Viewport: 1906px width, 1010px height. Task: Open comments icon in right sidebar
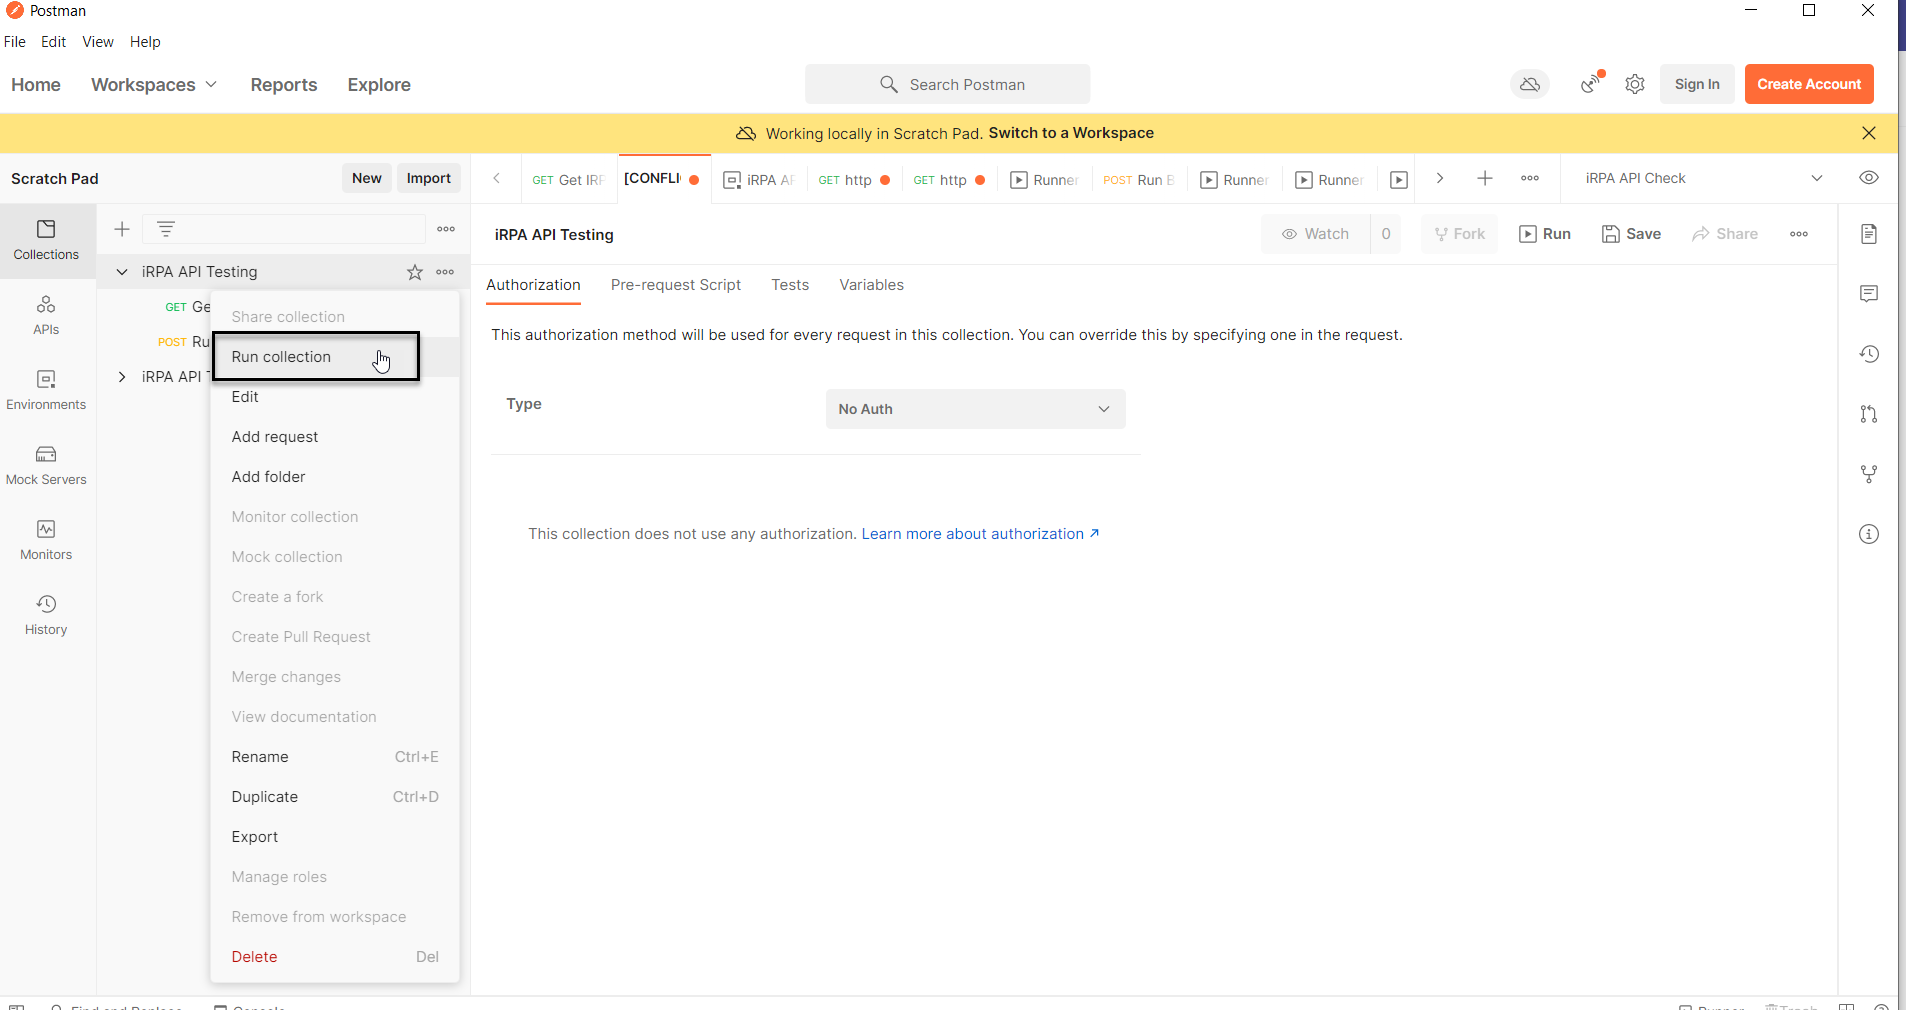1869,294
